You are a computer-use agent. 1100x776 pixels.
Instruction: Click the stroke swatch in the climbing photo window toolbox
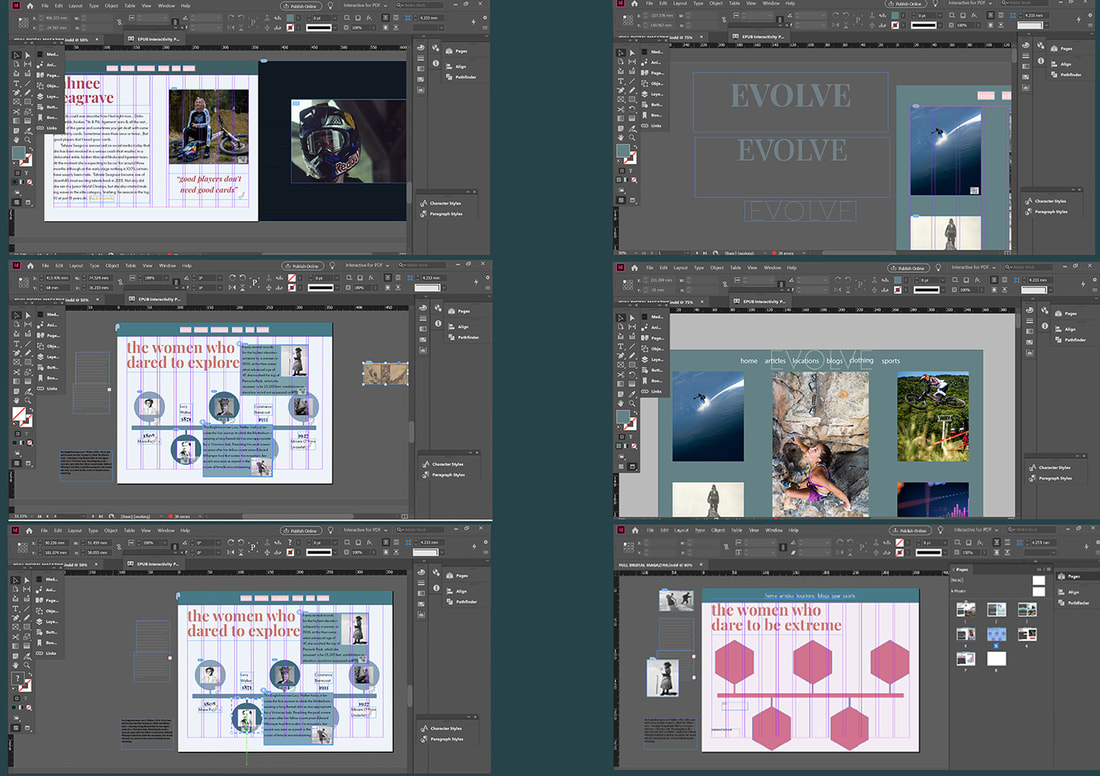(631, 424)
